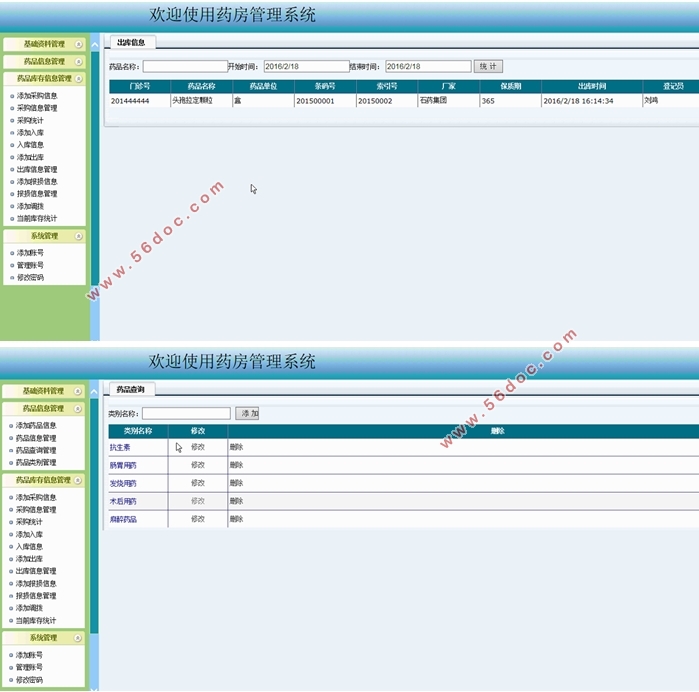This screenshot has height=692, width=699.
Task: Collapse 药品库存信息管理 panel icon on 出库信息 screen
Action: tap(78, 78)
